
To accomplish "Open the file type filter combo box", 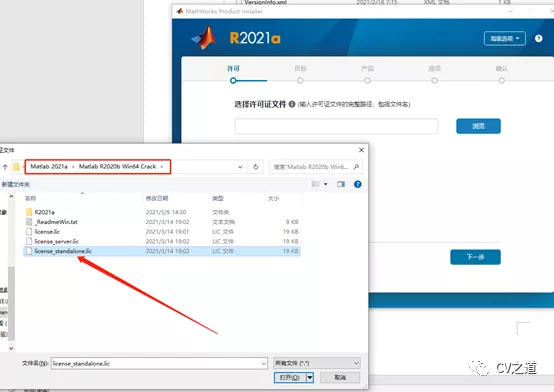I will point(317,363).
